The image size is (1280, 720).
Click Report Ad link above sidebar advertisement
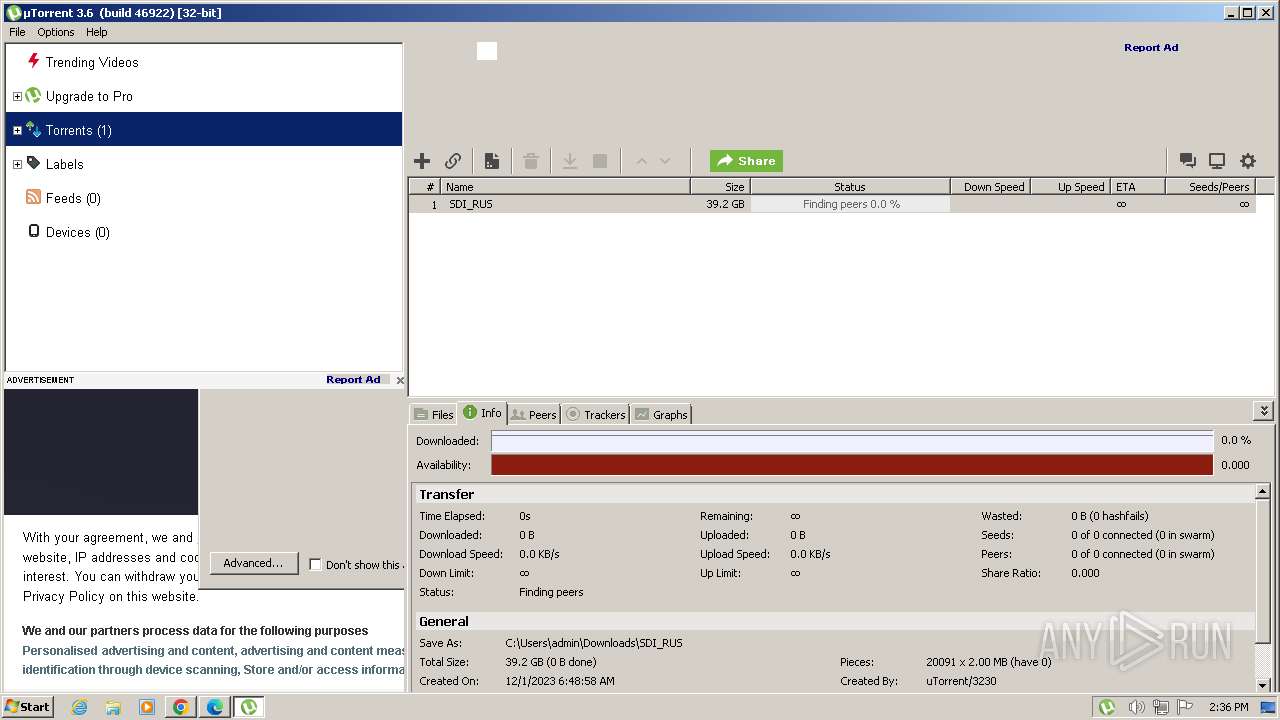click(353, 380)
